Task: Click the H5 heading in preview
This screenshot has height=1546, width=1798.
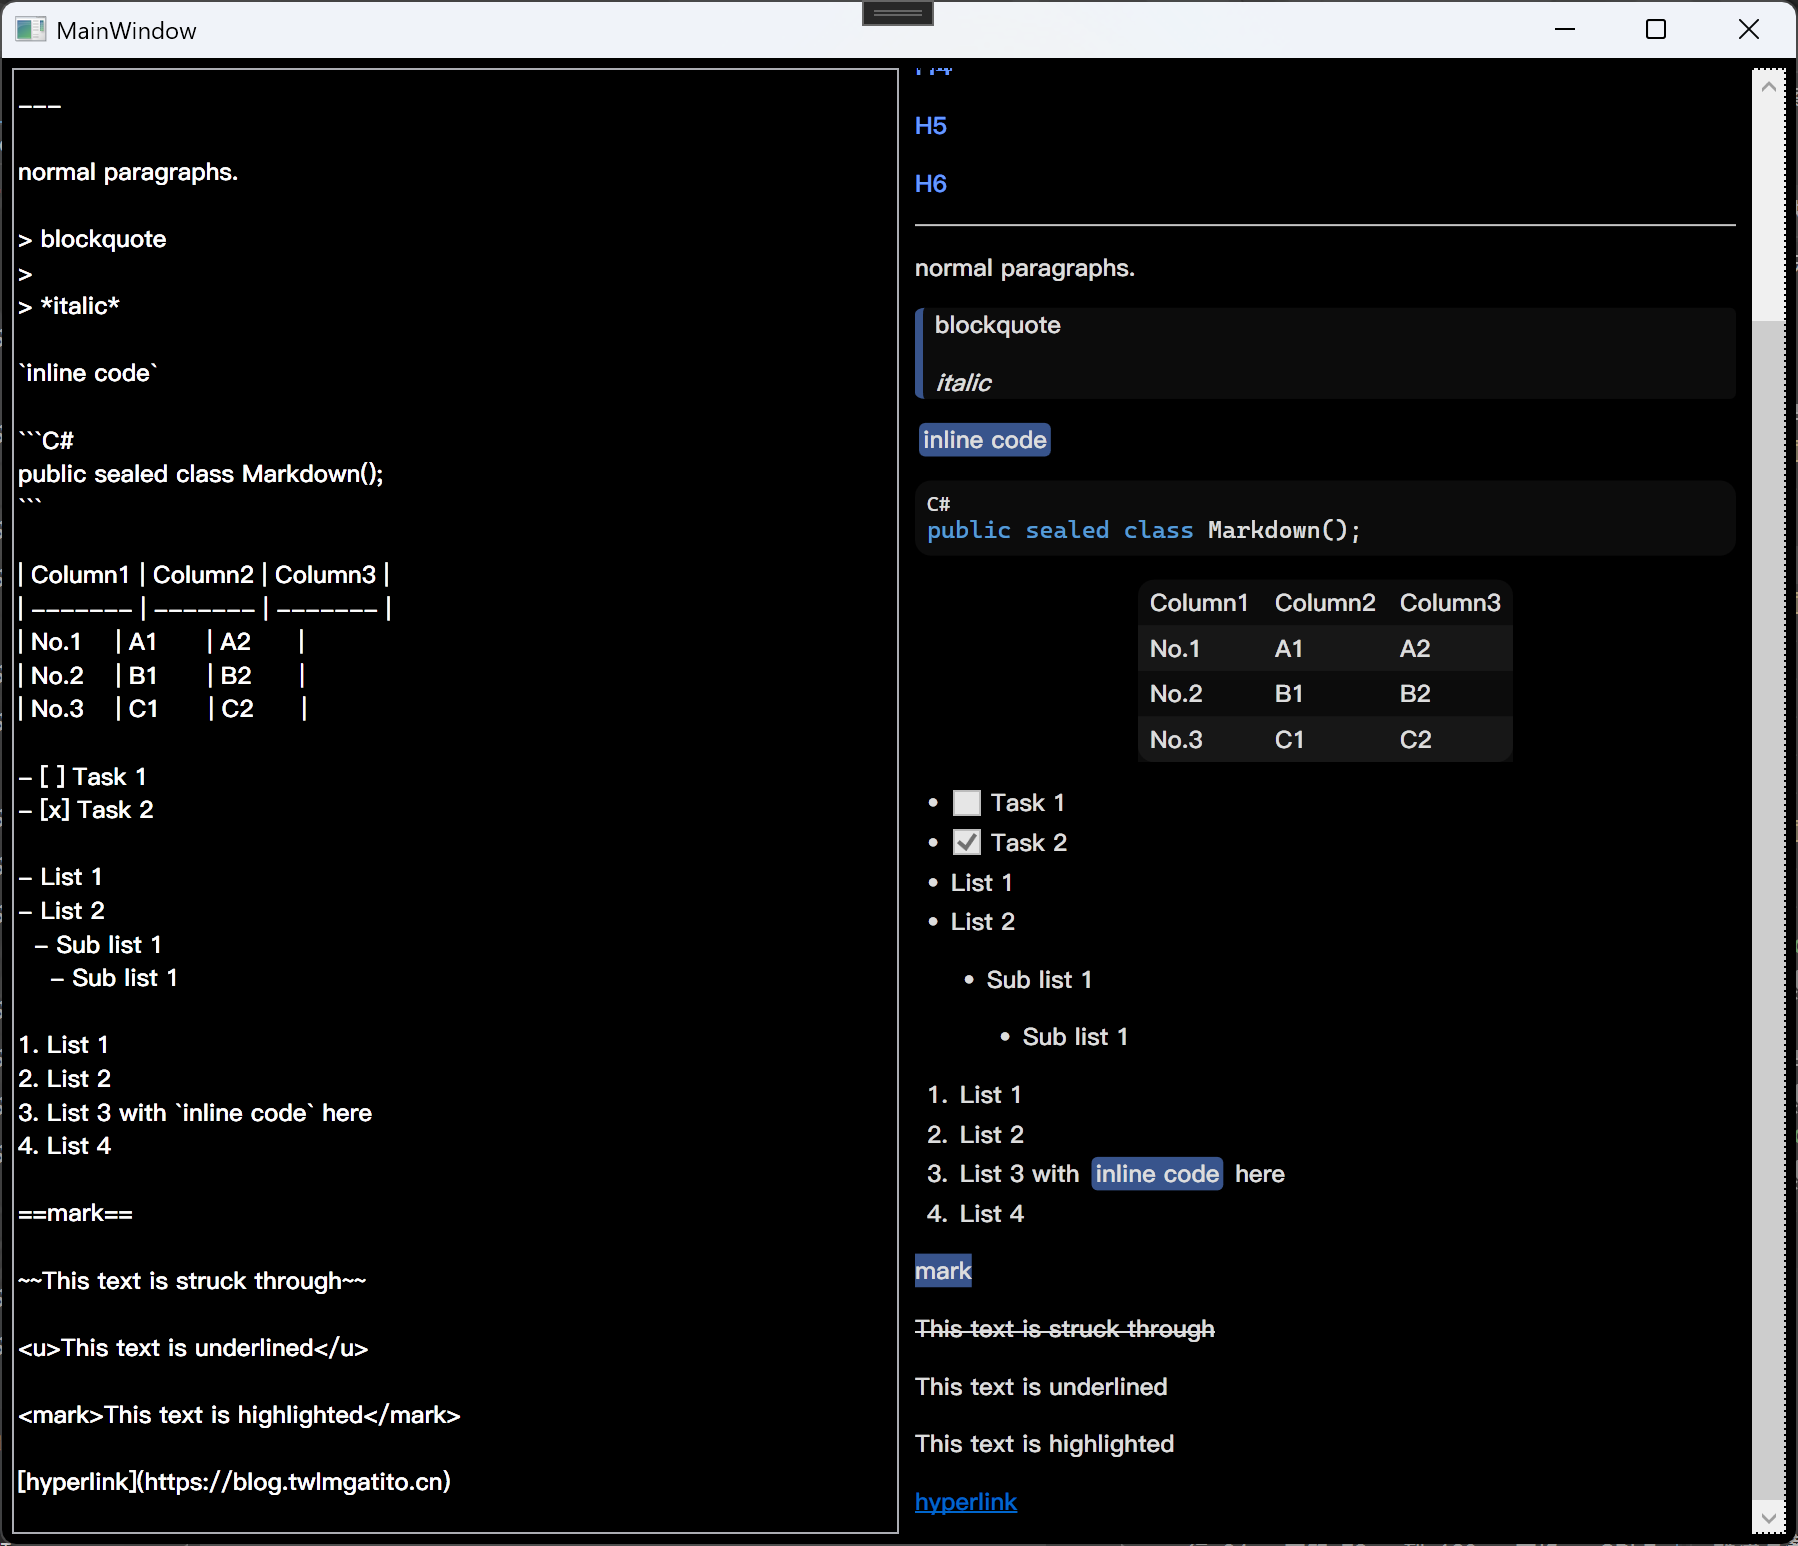Action: (x=930, y=126)
